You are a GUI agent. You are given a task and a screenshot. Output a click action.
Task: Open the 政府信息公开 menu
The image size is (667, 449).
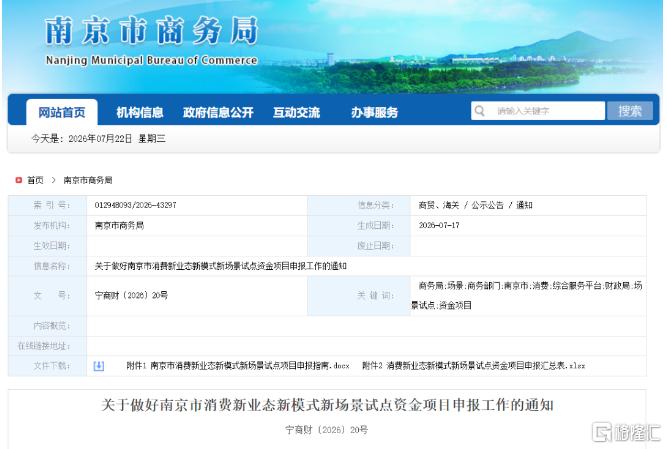(218, 112)
